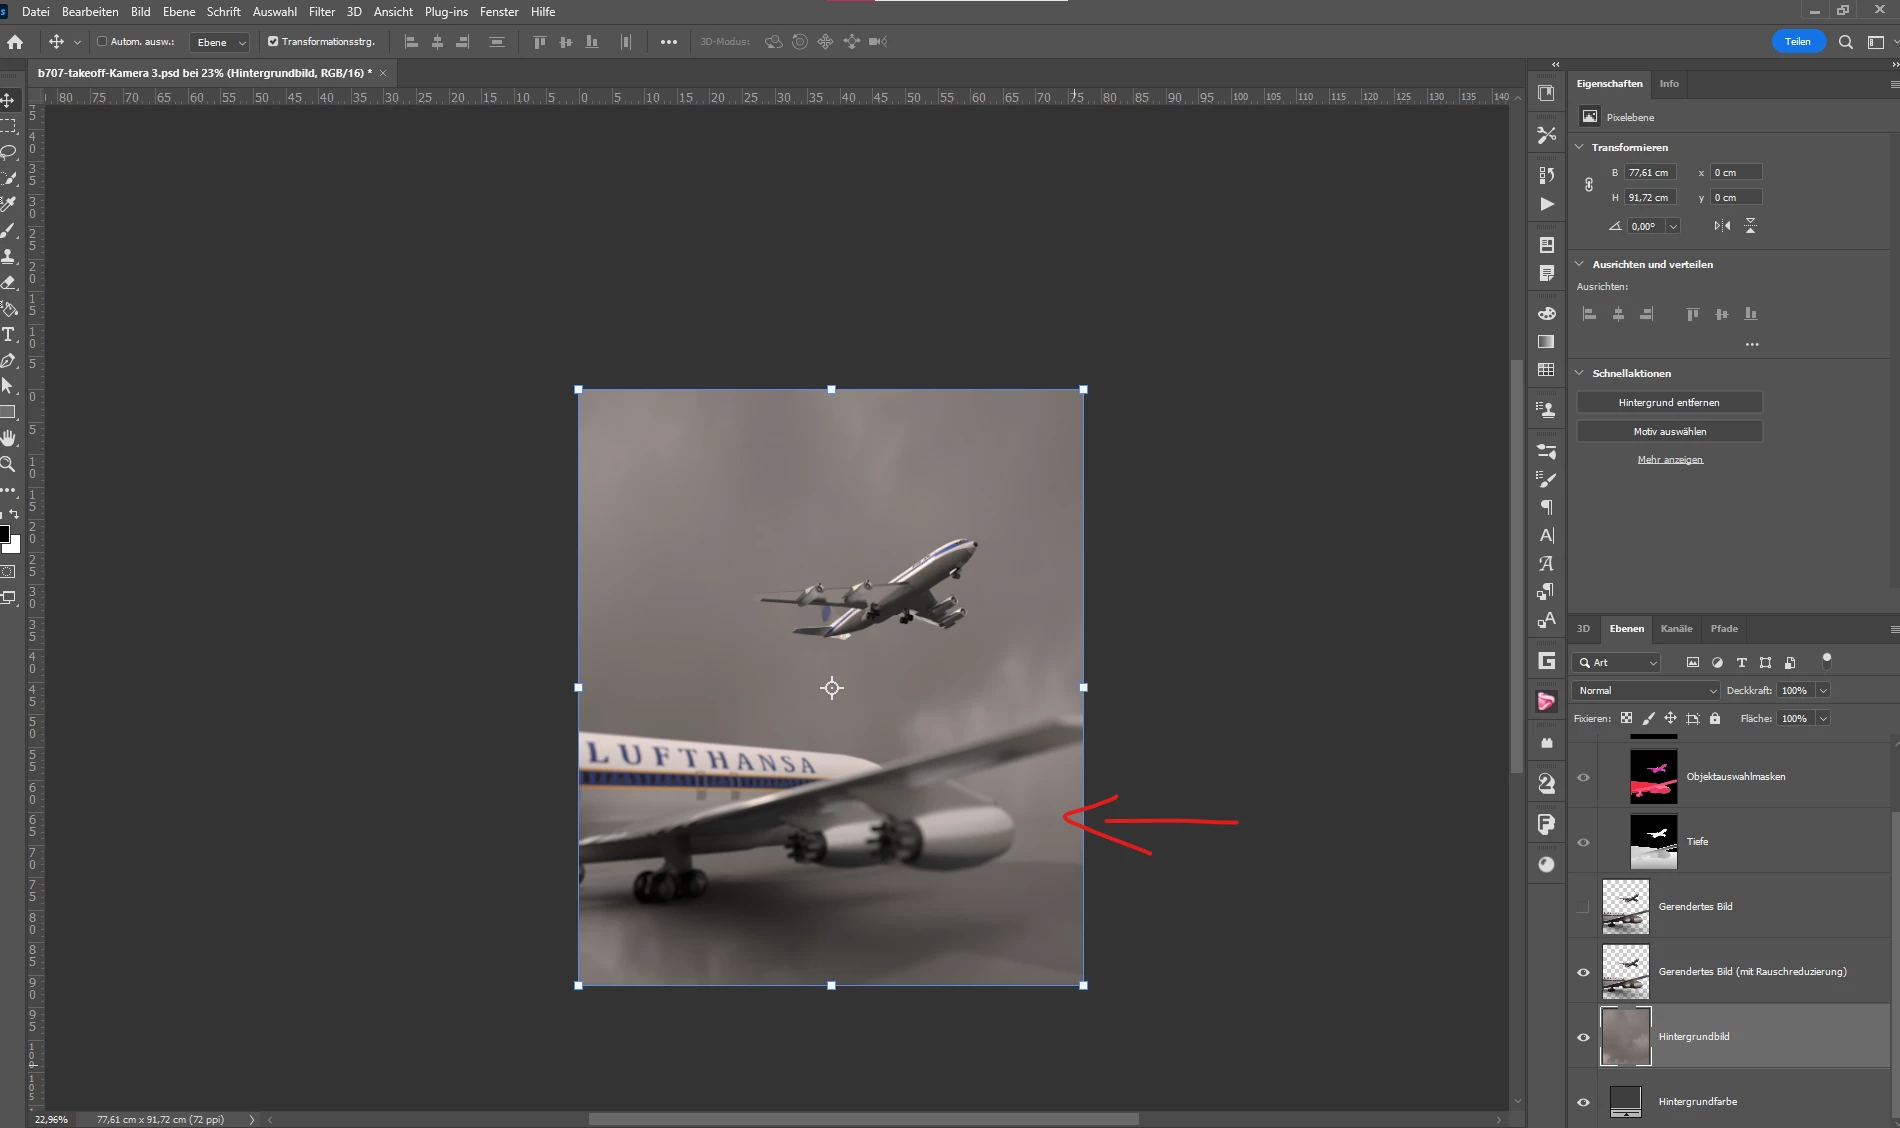Open the Ebene menu
Image resolution: width=1900 pixels, height=1128 pixels.
179,12
